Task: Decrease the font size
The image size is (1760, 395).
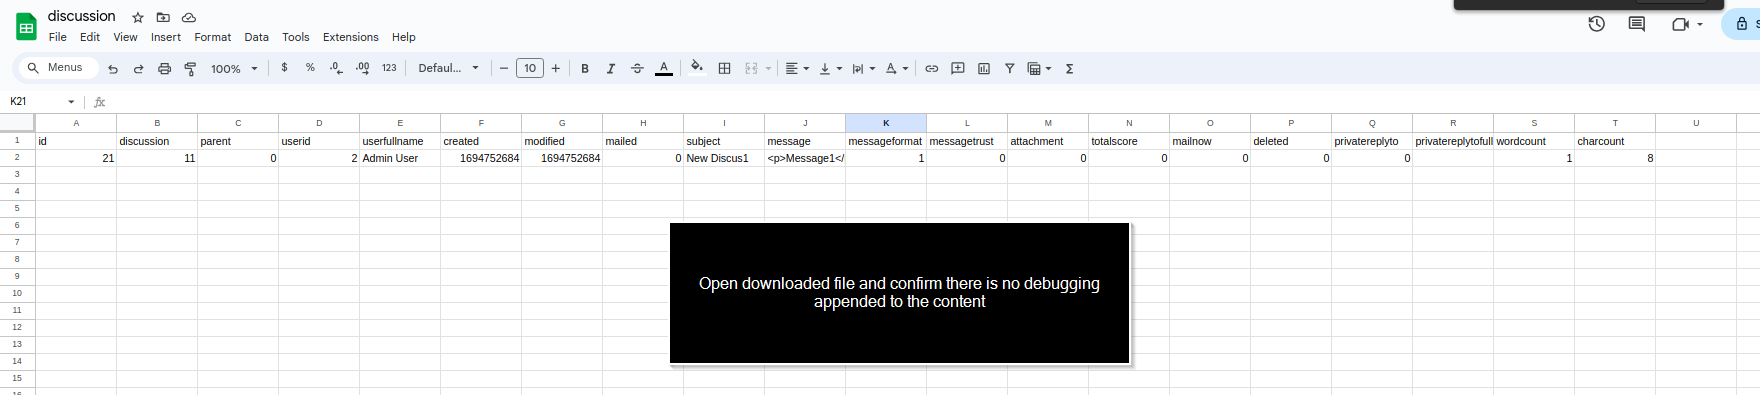Action: coord(504,68)
